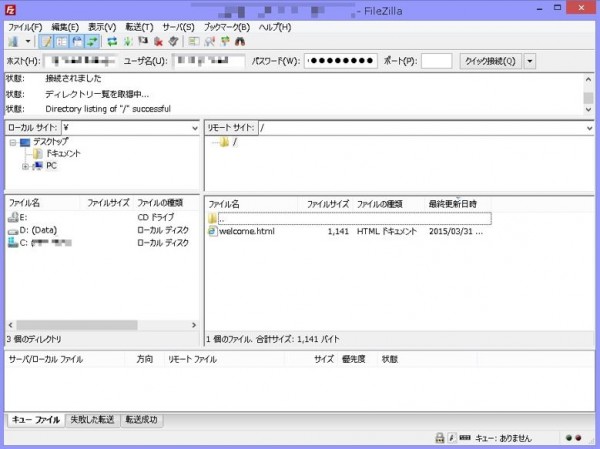Select the D: (Data) drive row
The height and width of the screenshot is (449, 600).
point(103,230)
